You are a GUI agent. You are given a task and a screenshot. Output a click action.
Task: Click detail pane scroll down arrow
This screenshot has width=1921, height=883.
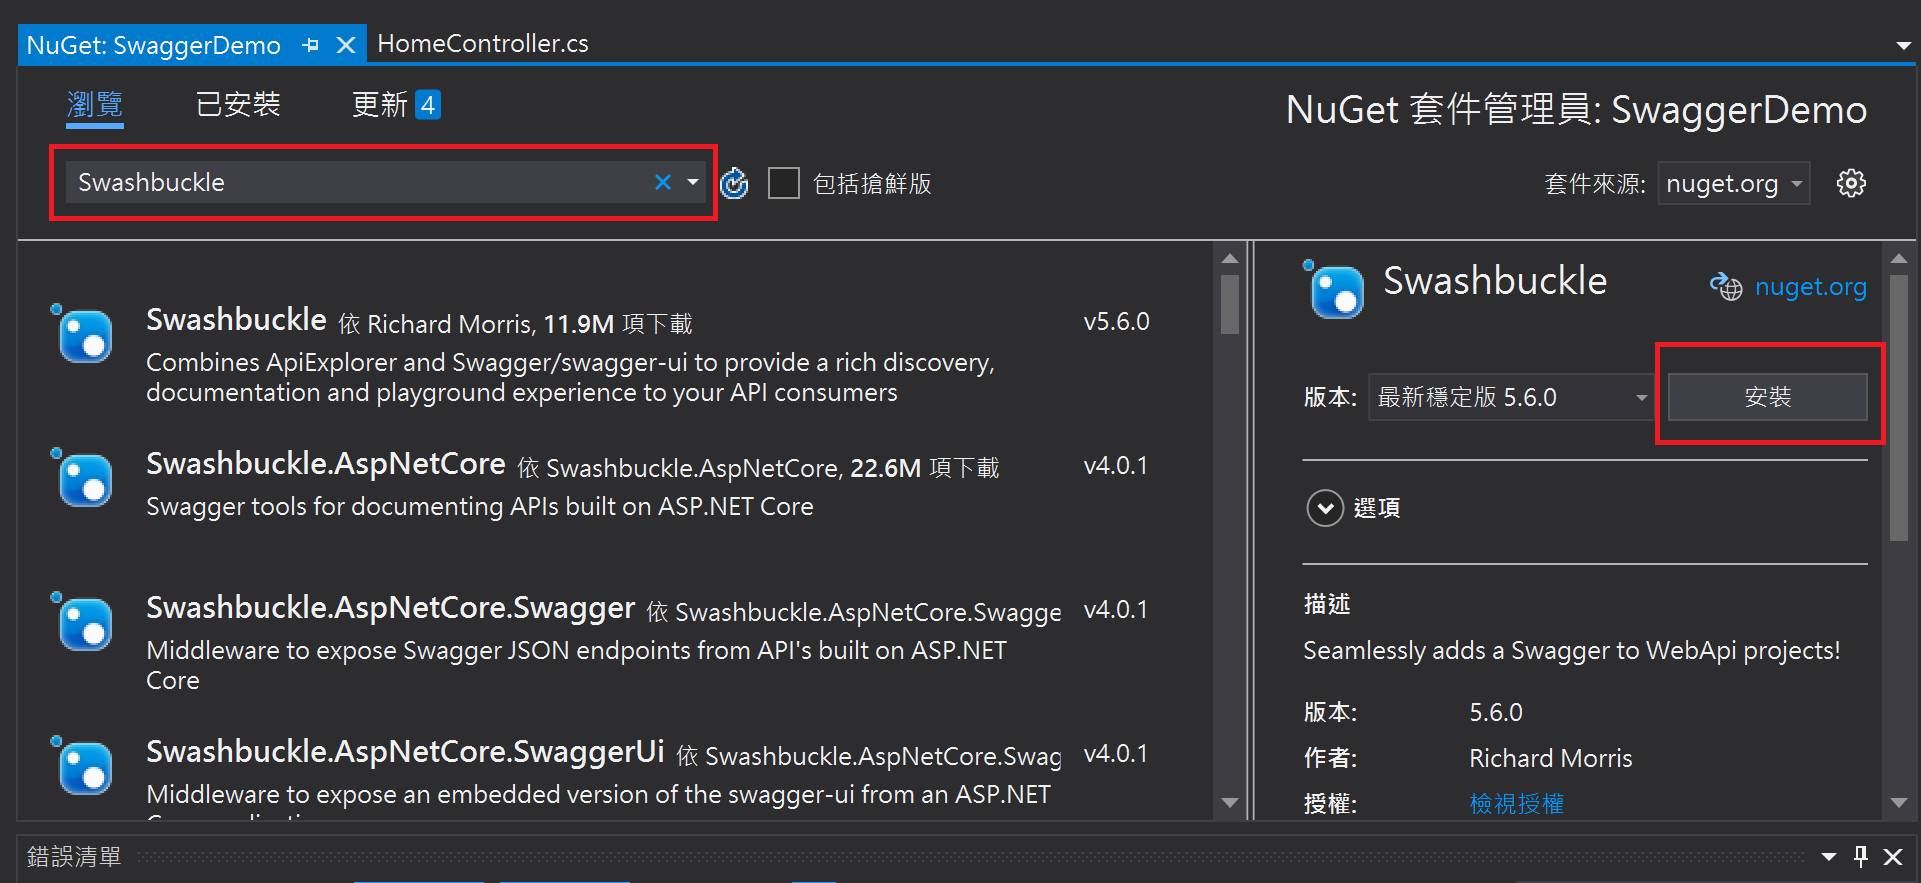pyautogui.click(x=1899, y=802)
